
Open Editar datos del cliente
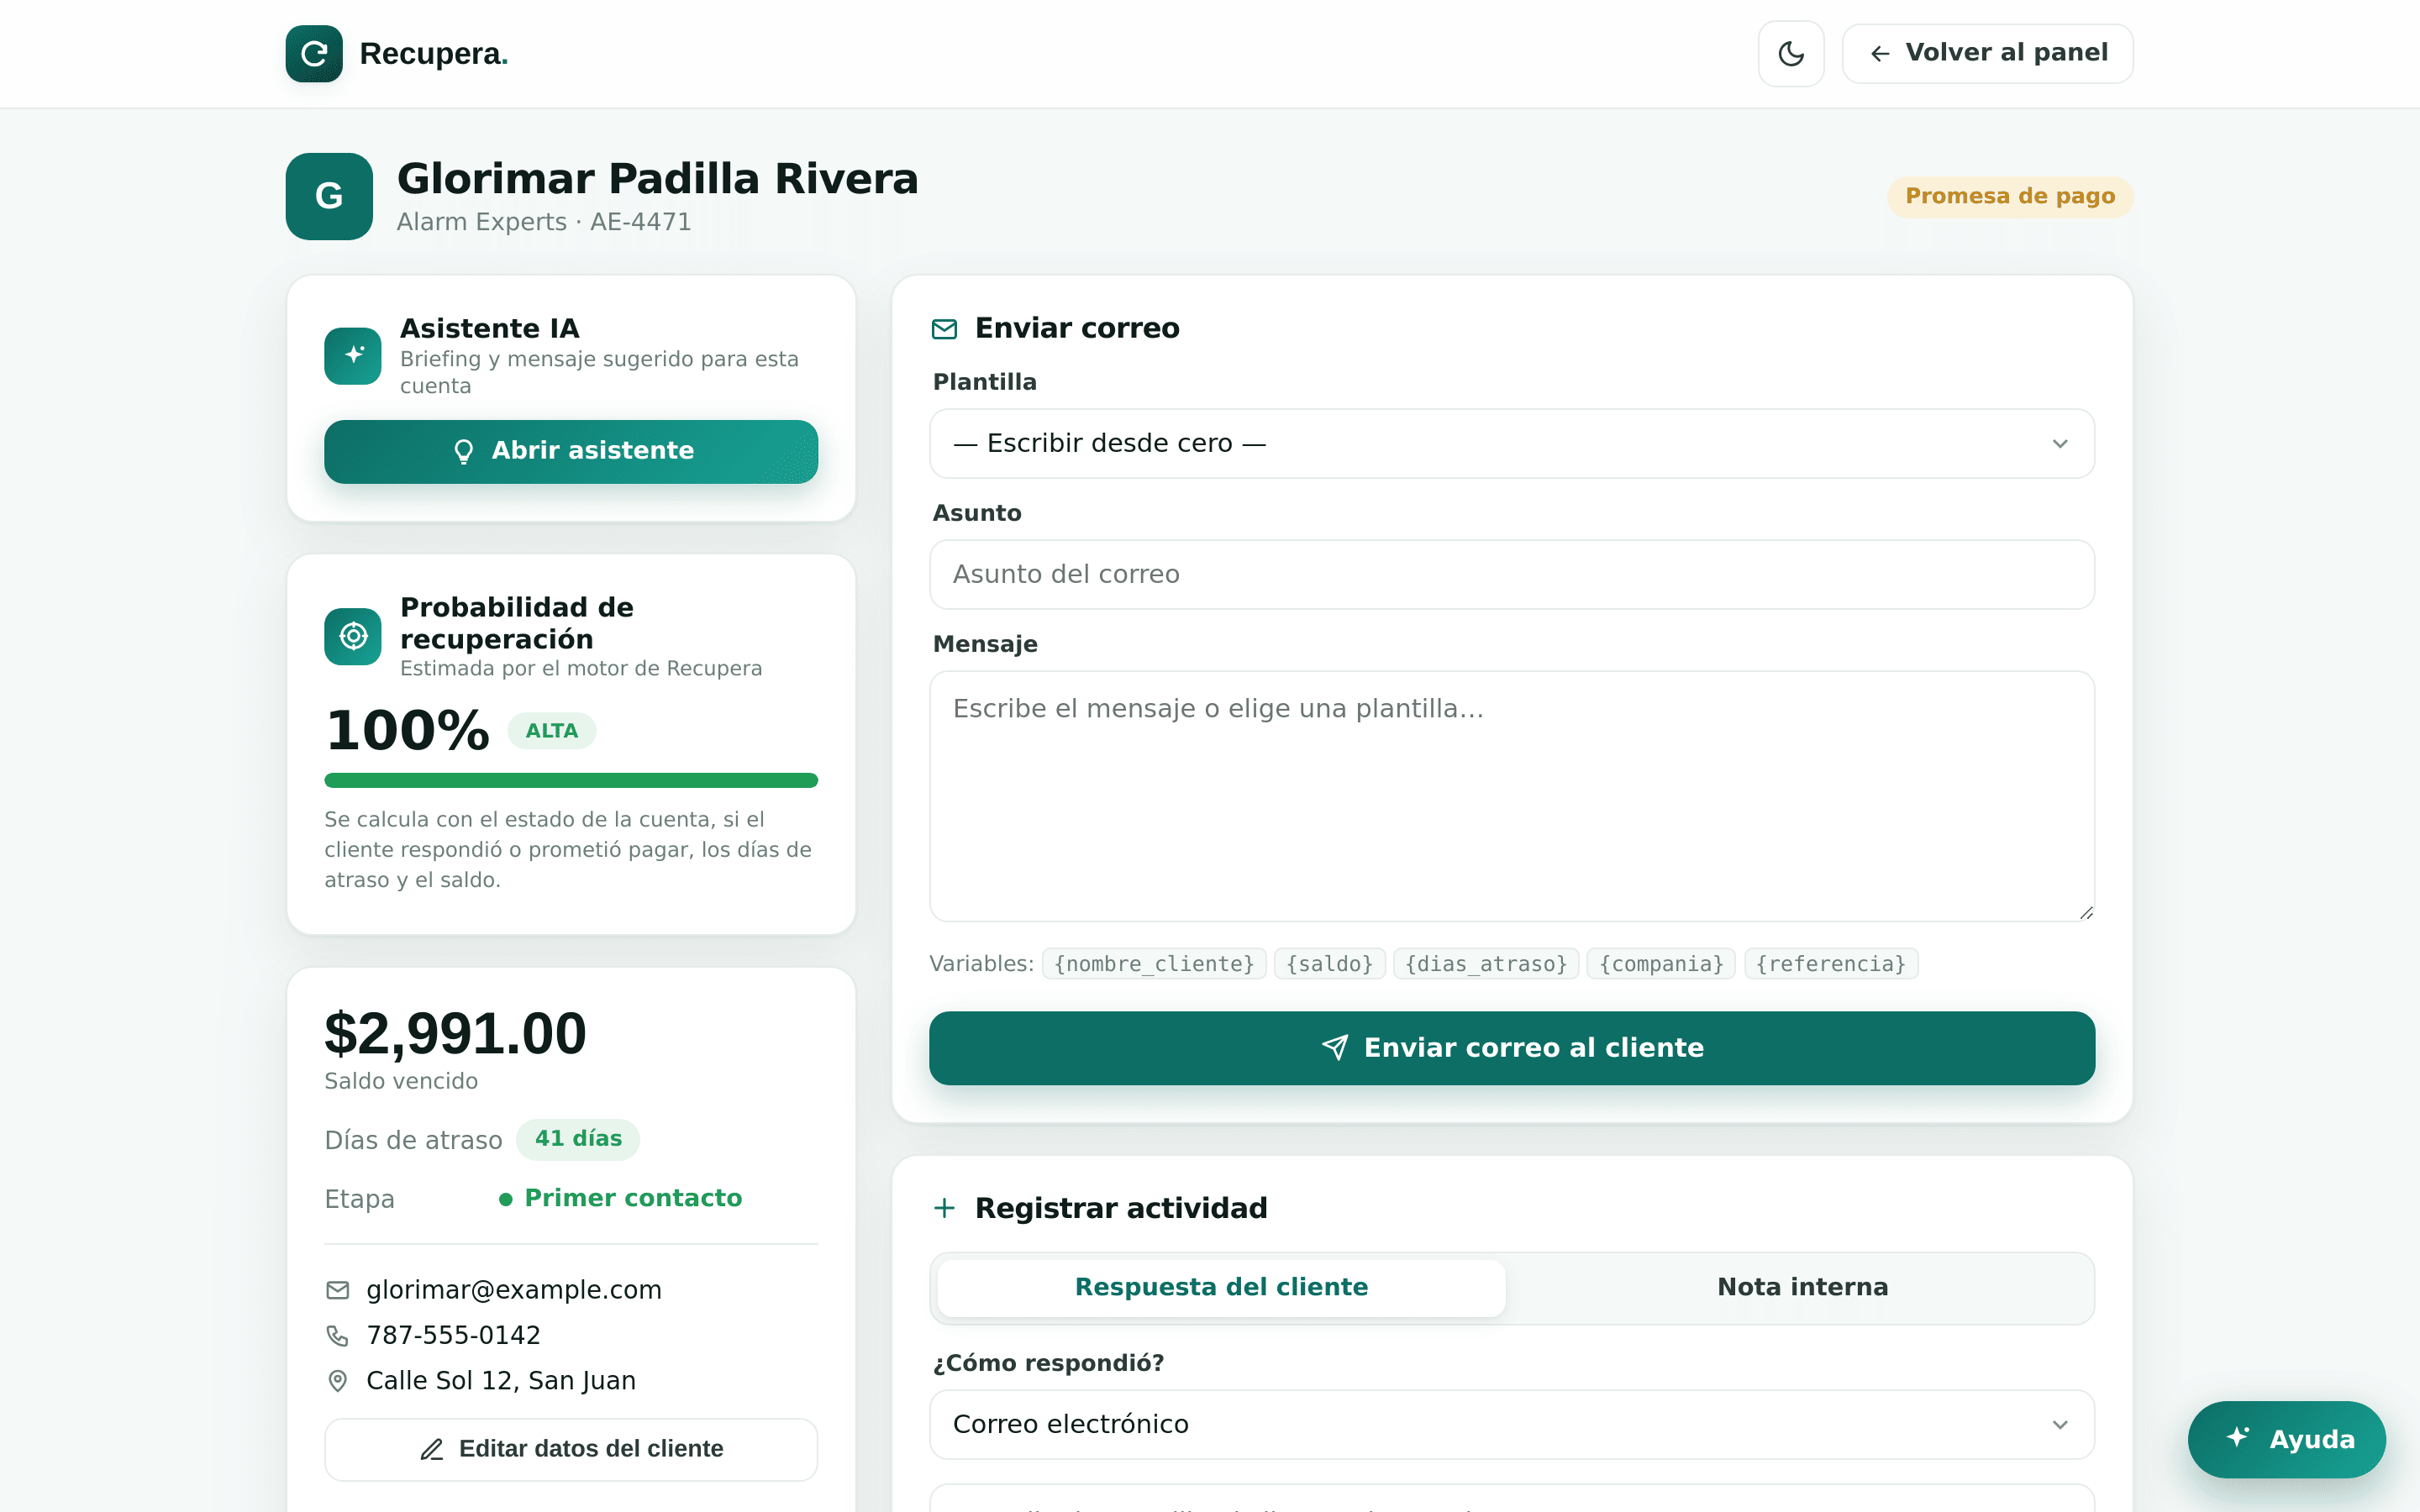pyautogui.click(x=571, y=1449)
